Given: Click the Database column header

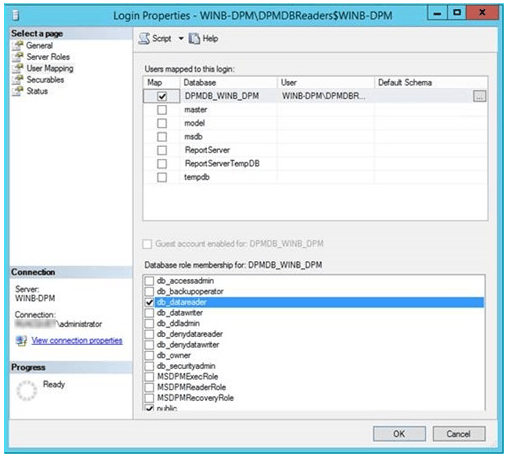Looking at the screenshot, I should pos(228,83).
